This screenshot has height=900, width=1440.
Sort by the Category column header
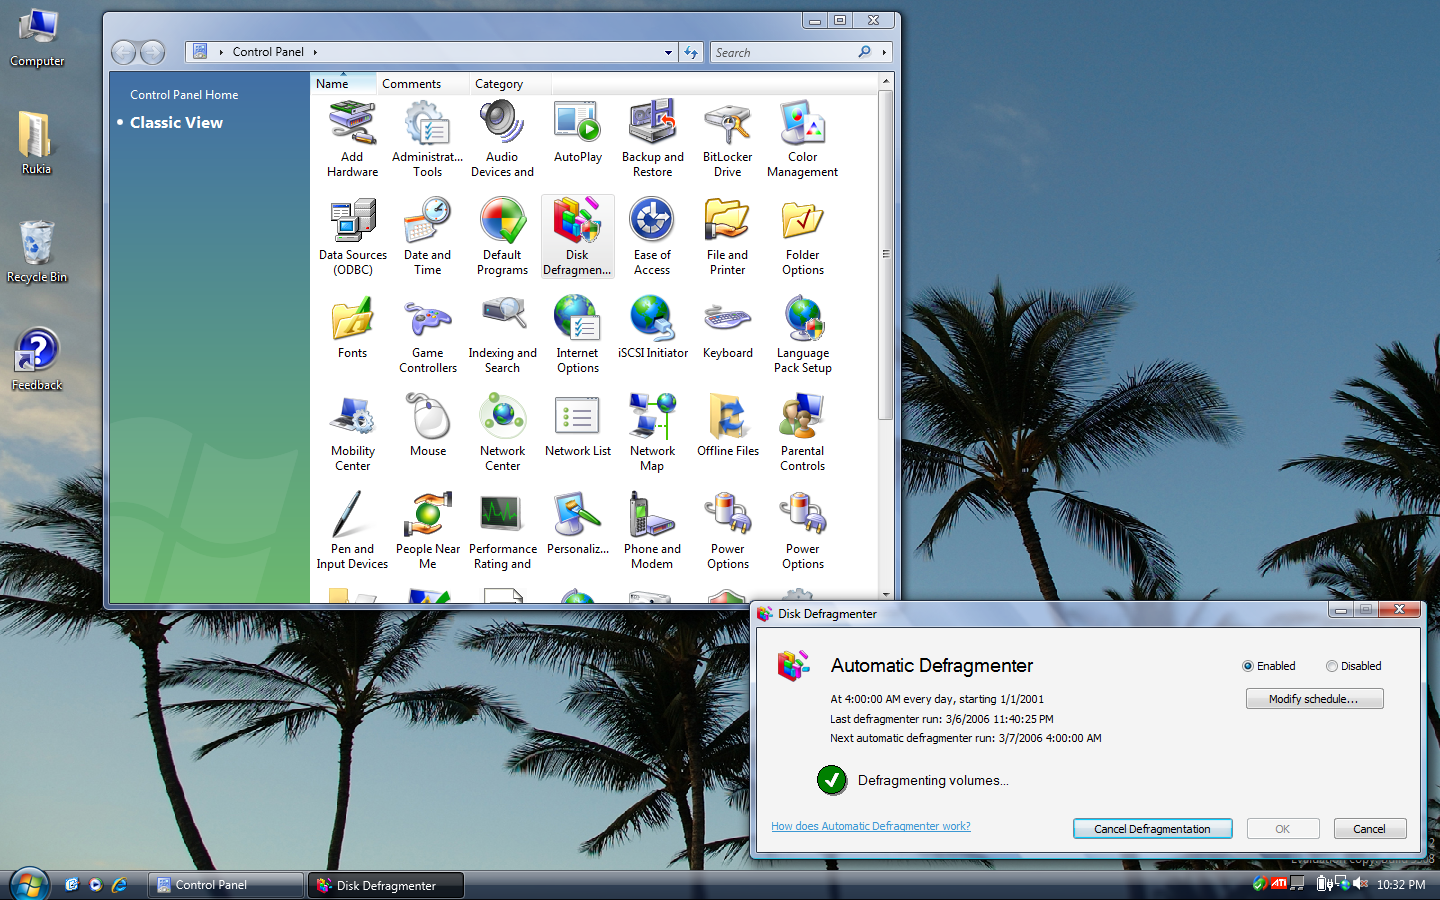(x=499, y=84)
